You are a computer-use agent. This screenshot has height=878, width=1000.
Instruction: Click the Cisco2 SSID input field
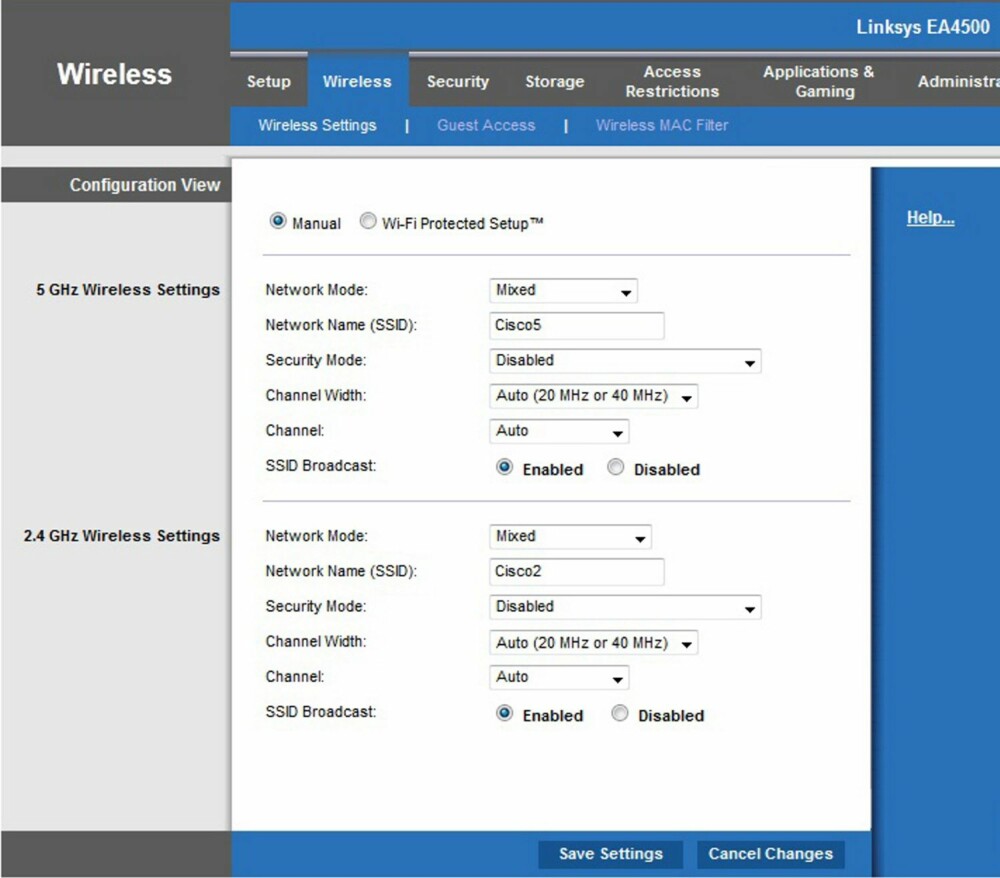[x=577, y=571]
